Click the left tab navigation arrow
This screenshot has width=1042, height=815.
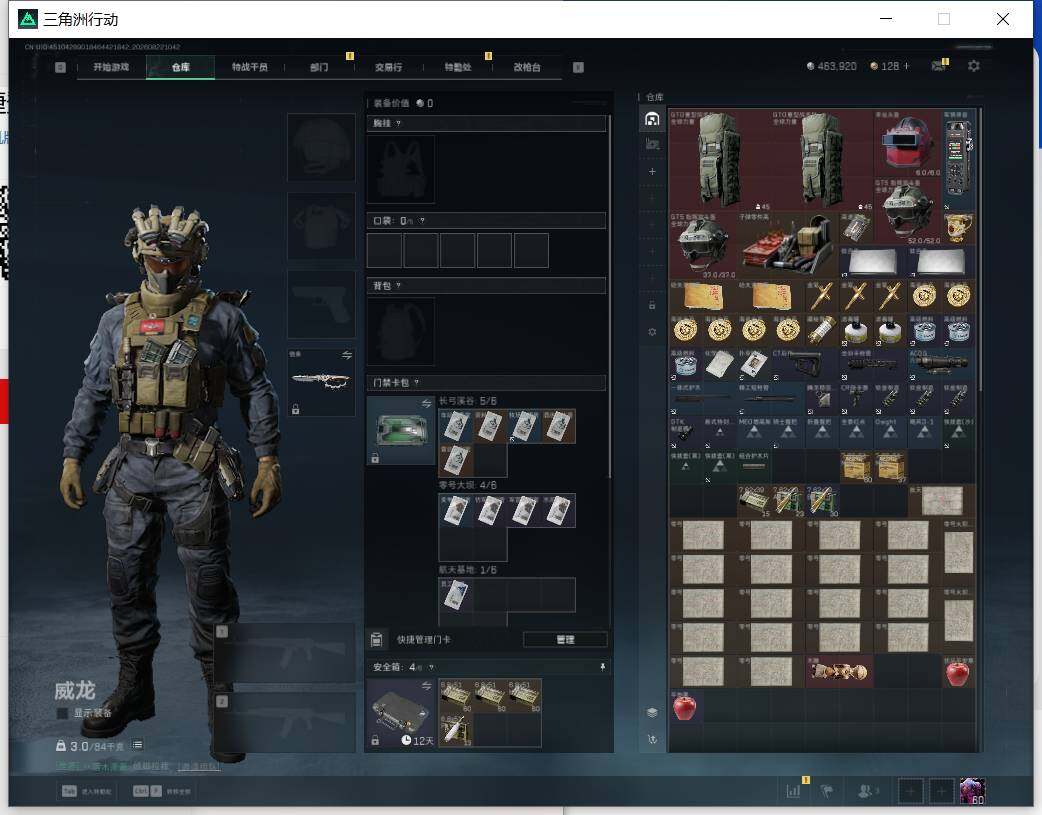(60, 67)
